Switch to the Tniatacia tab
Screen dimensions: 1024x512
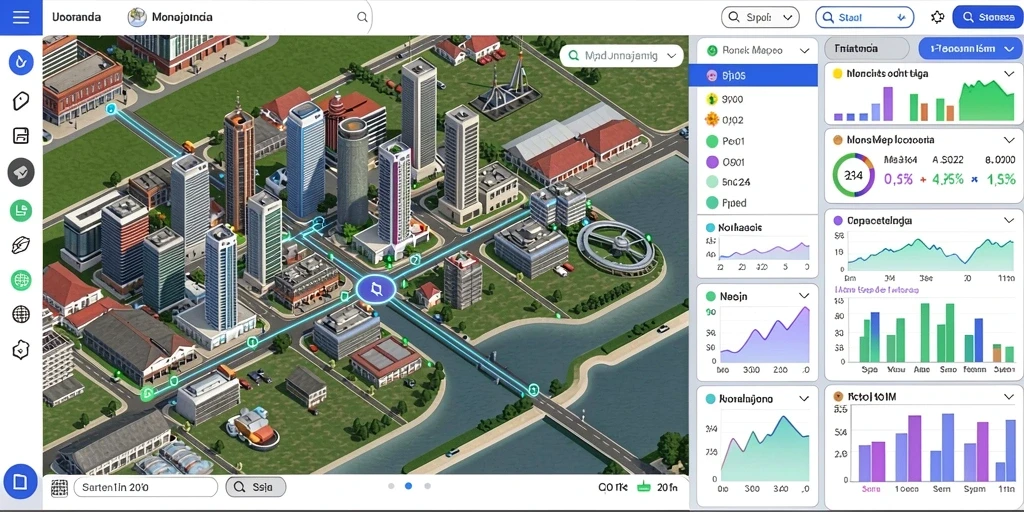tap(866, 48)
